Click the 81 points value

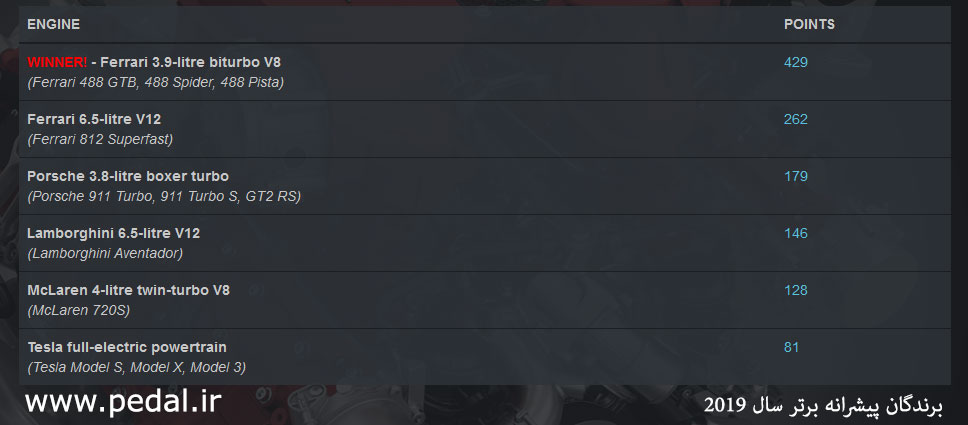791,347
